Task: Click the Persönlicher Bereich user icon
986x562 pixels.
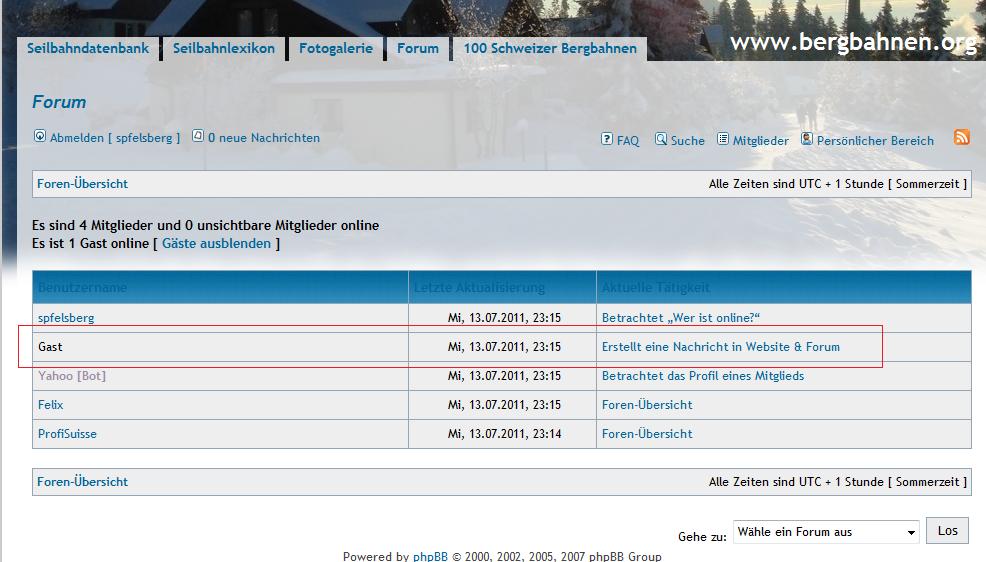Action: (x=807, y=139)
